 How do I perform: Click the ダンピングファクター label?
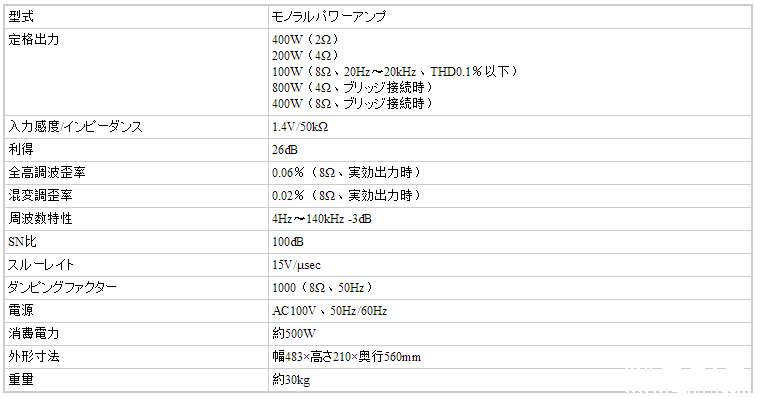pos(62,288)
